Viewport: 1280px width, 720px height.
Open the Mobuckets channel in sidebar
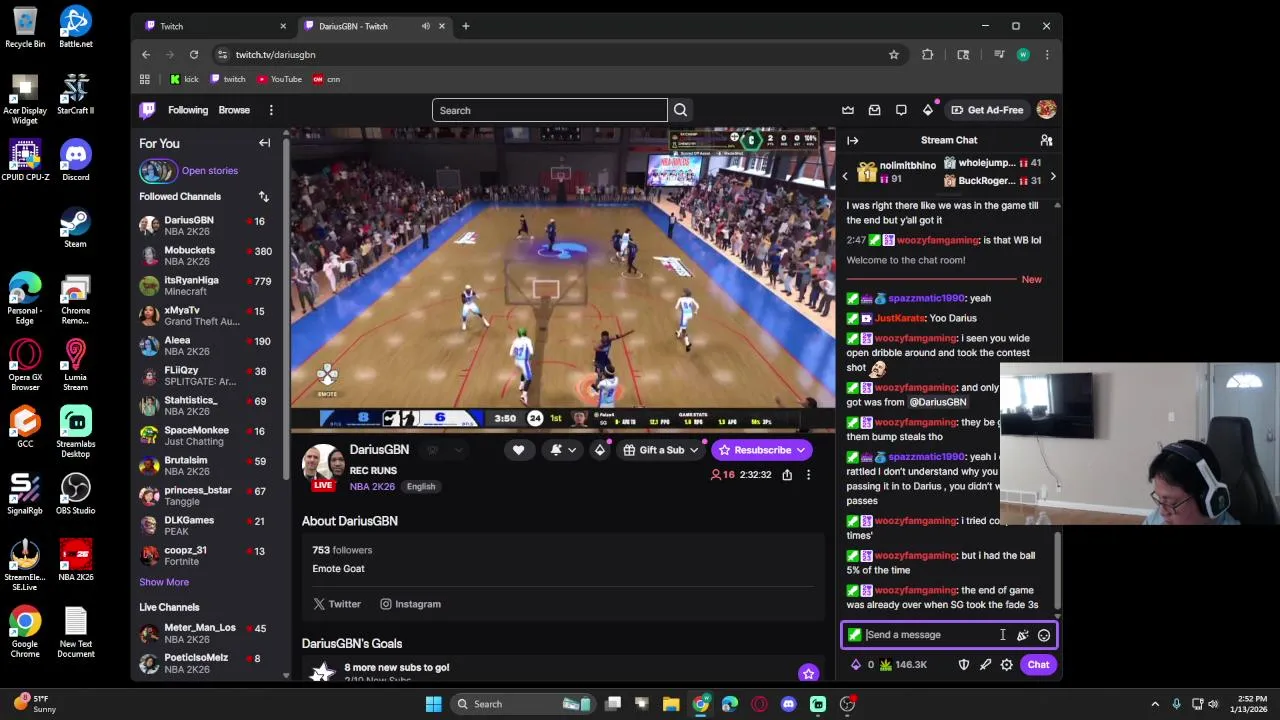coord(210,256)
